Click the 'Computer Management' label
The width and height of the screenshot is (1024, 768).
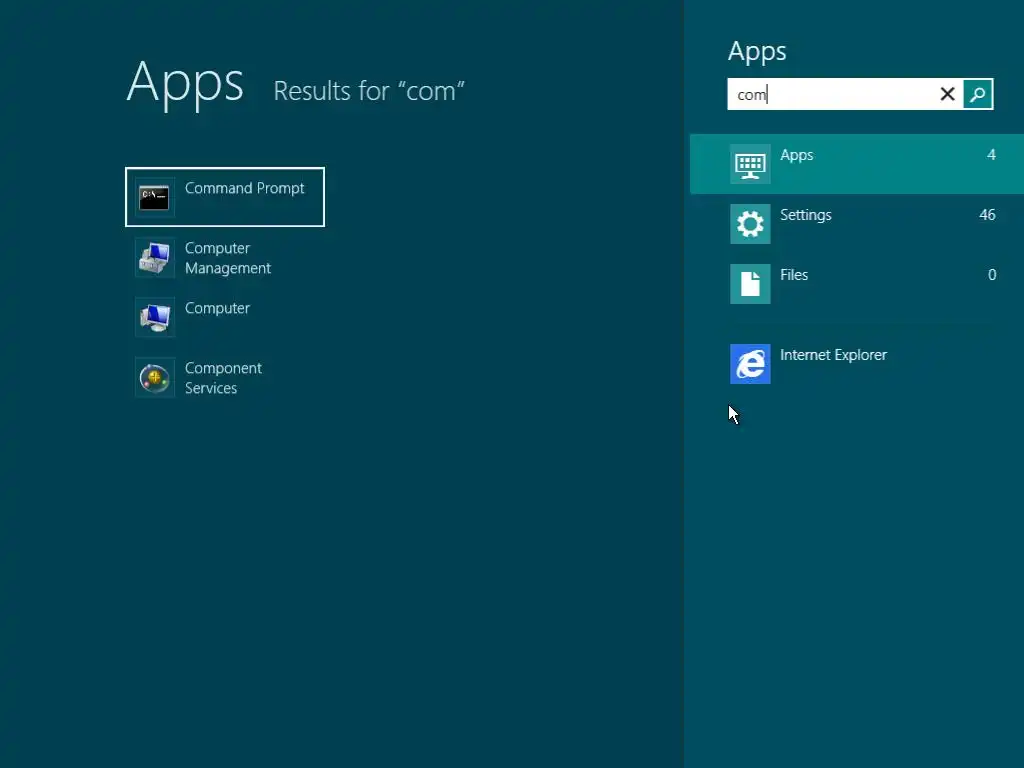227,258
